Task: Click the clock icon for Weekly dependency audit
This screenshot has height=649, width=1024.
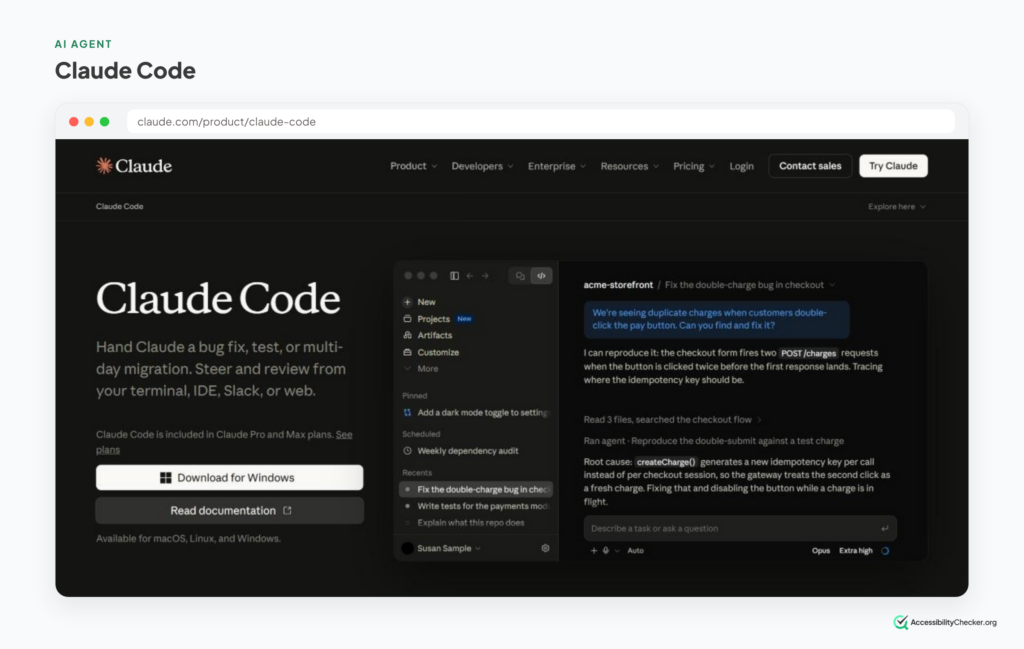Action: click(407, 451)
